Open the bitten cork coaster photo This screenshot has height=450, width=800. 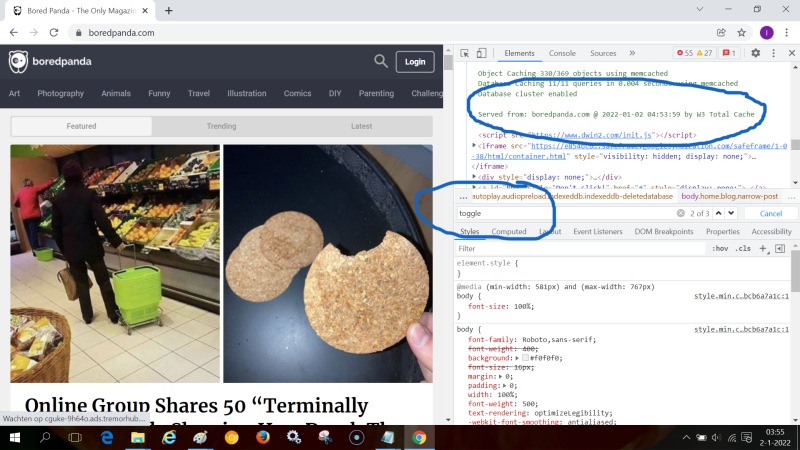[328, 263]
